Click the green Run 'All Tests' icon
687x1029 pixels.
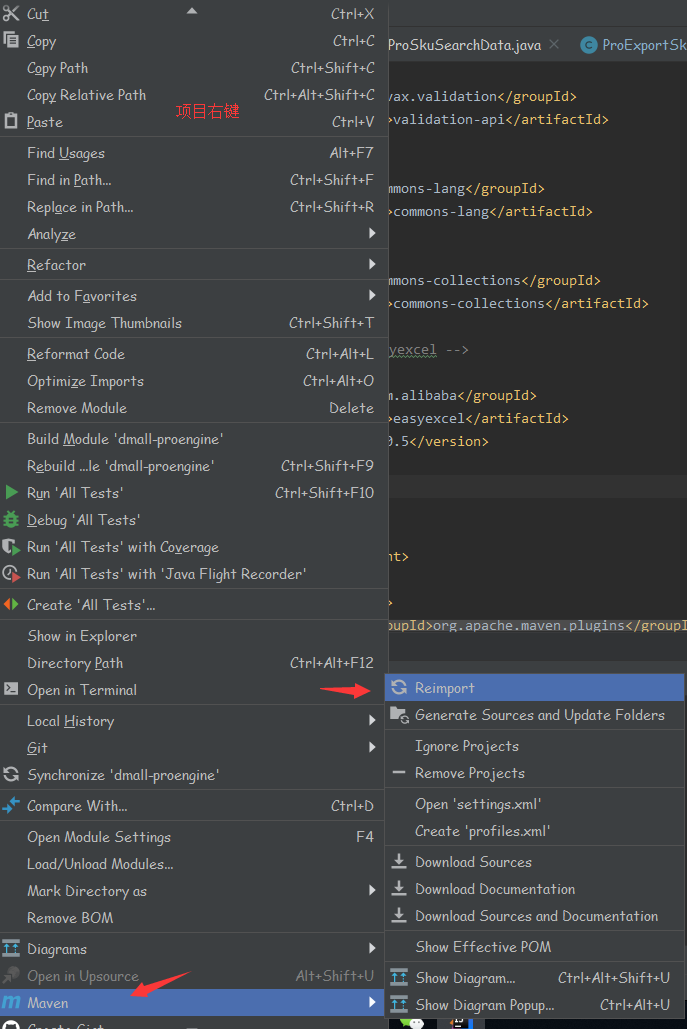pyautogui.click(x=11, y=493)
